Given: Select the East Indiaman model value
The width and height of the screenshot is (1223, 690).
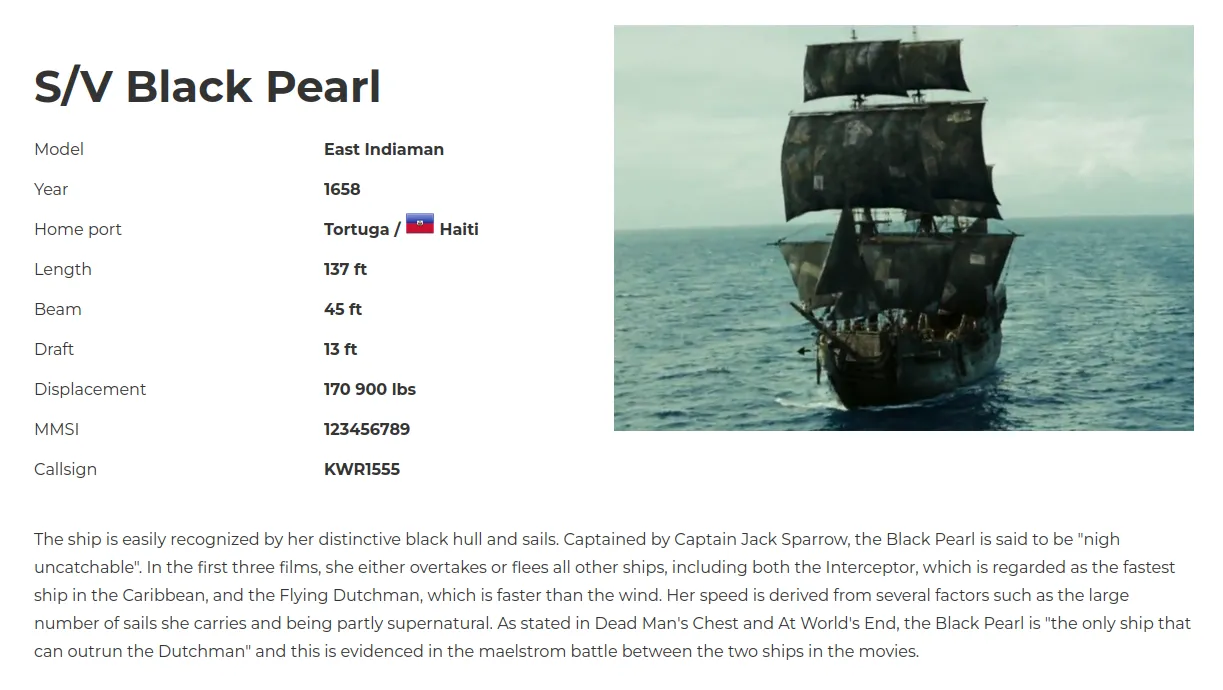Looking at the screenshot, I should [384, 149].
